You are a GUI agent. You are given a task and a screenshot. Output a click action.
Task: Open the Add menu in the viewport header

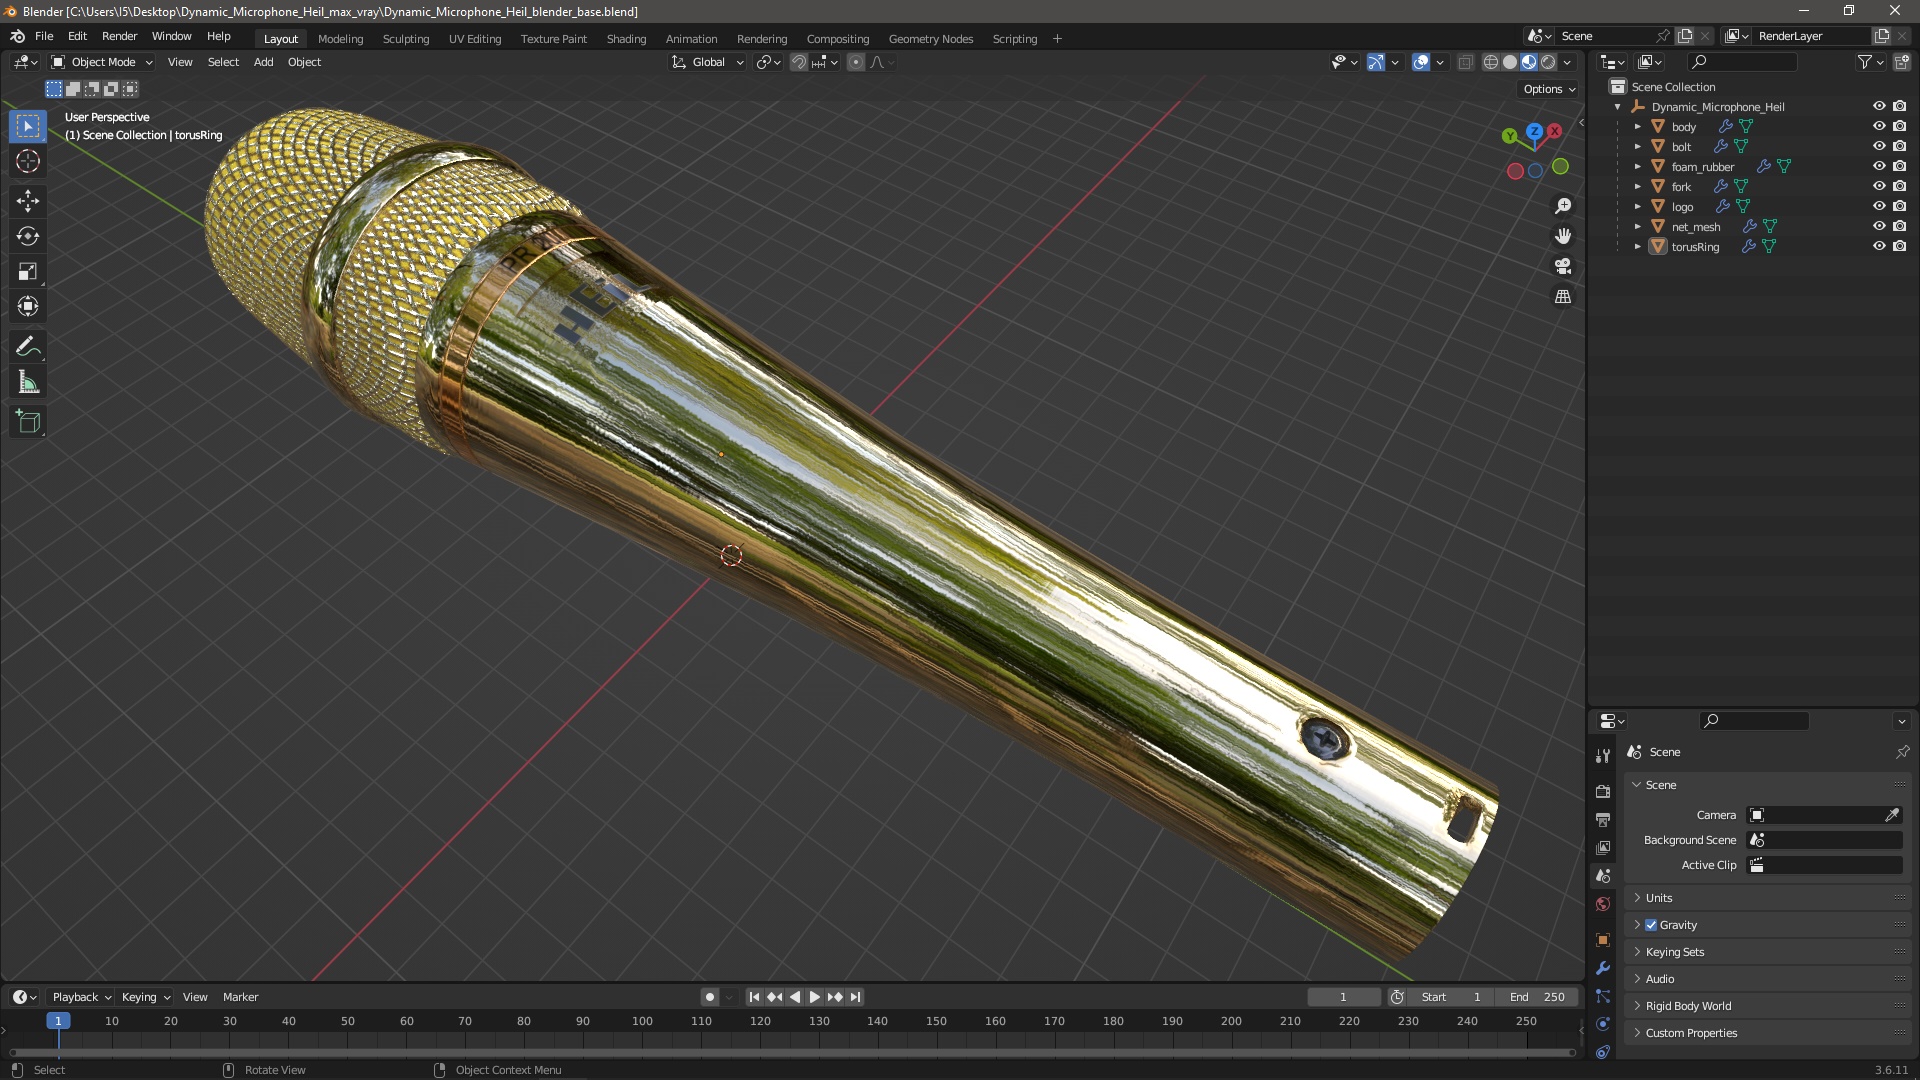click(x=263, y=62)
